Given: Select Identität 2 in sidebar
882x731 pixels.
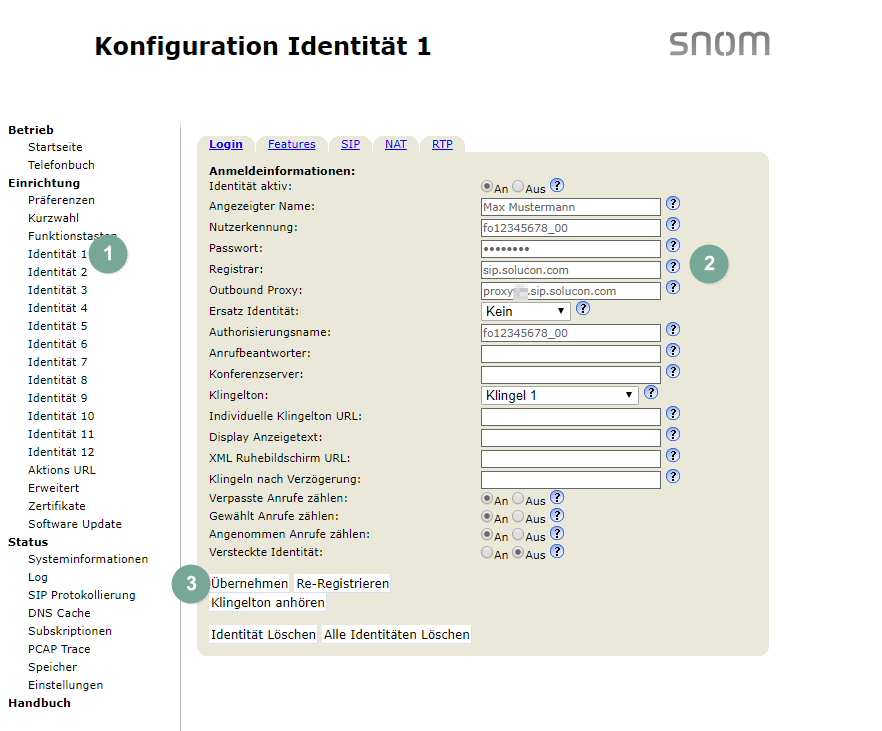Looking at the screenshot, I should point(57,272).
